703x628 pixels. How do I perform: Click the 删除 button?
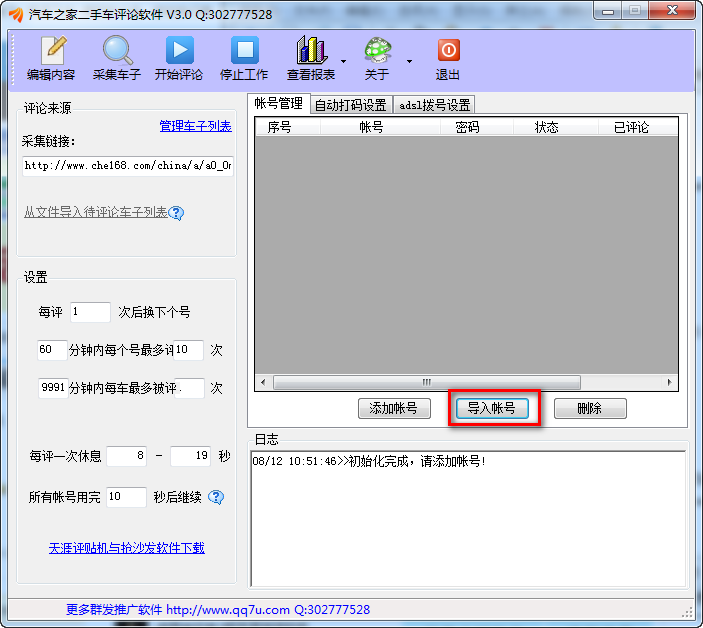(590, 408)
